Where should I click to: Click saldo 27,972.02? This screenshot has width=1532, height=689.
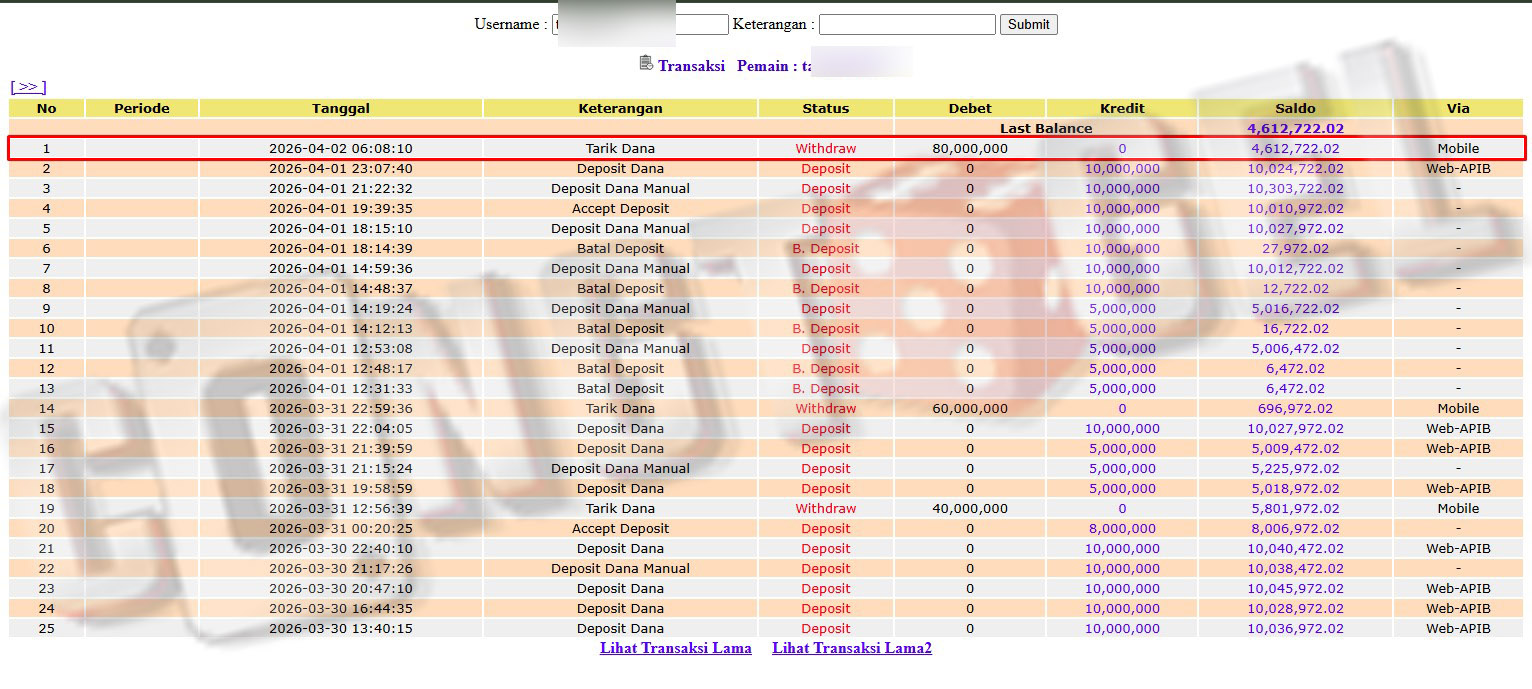(1296, 248)
